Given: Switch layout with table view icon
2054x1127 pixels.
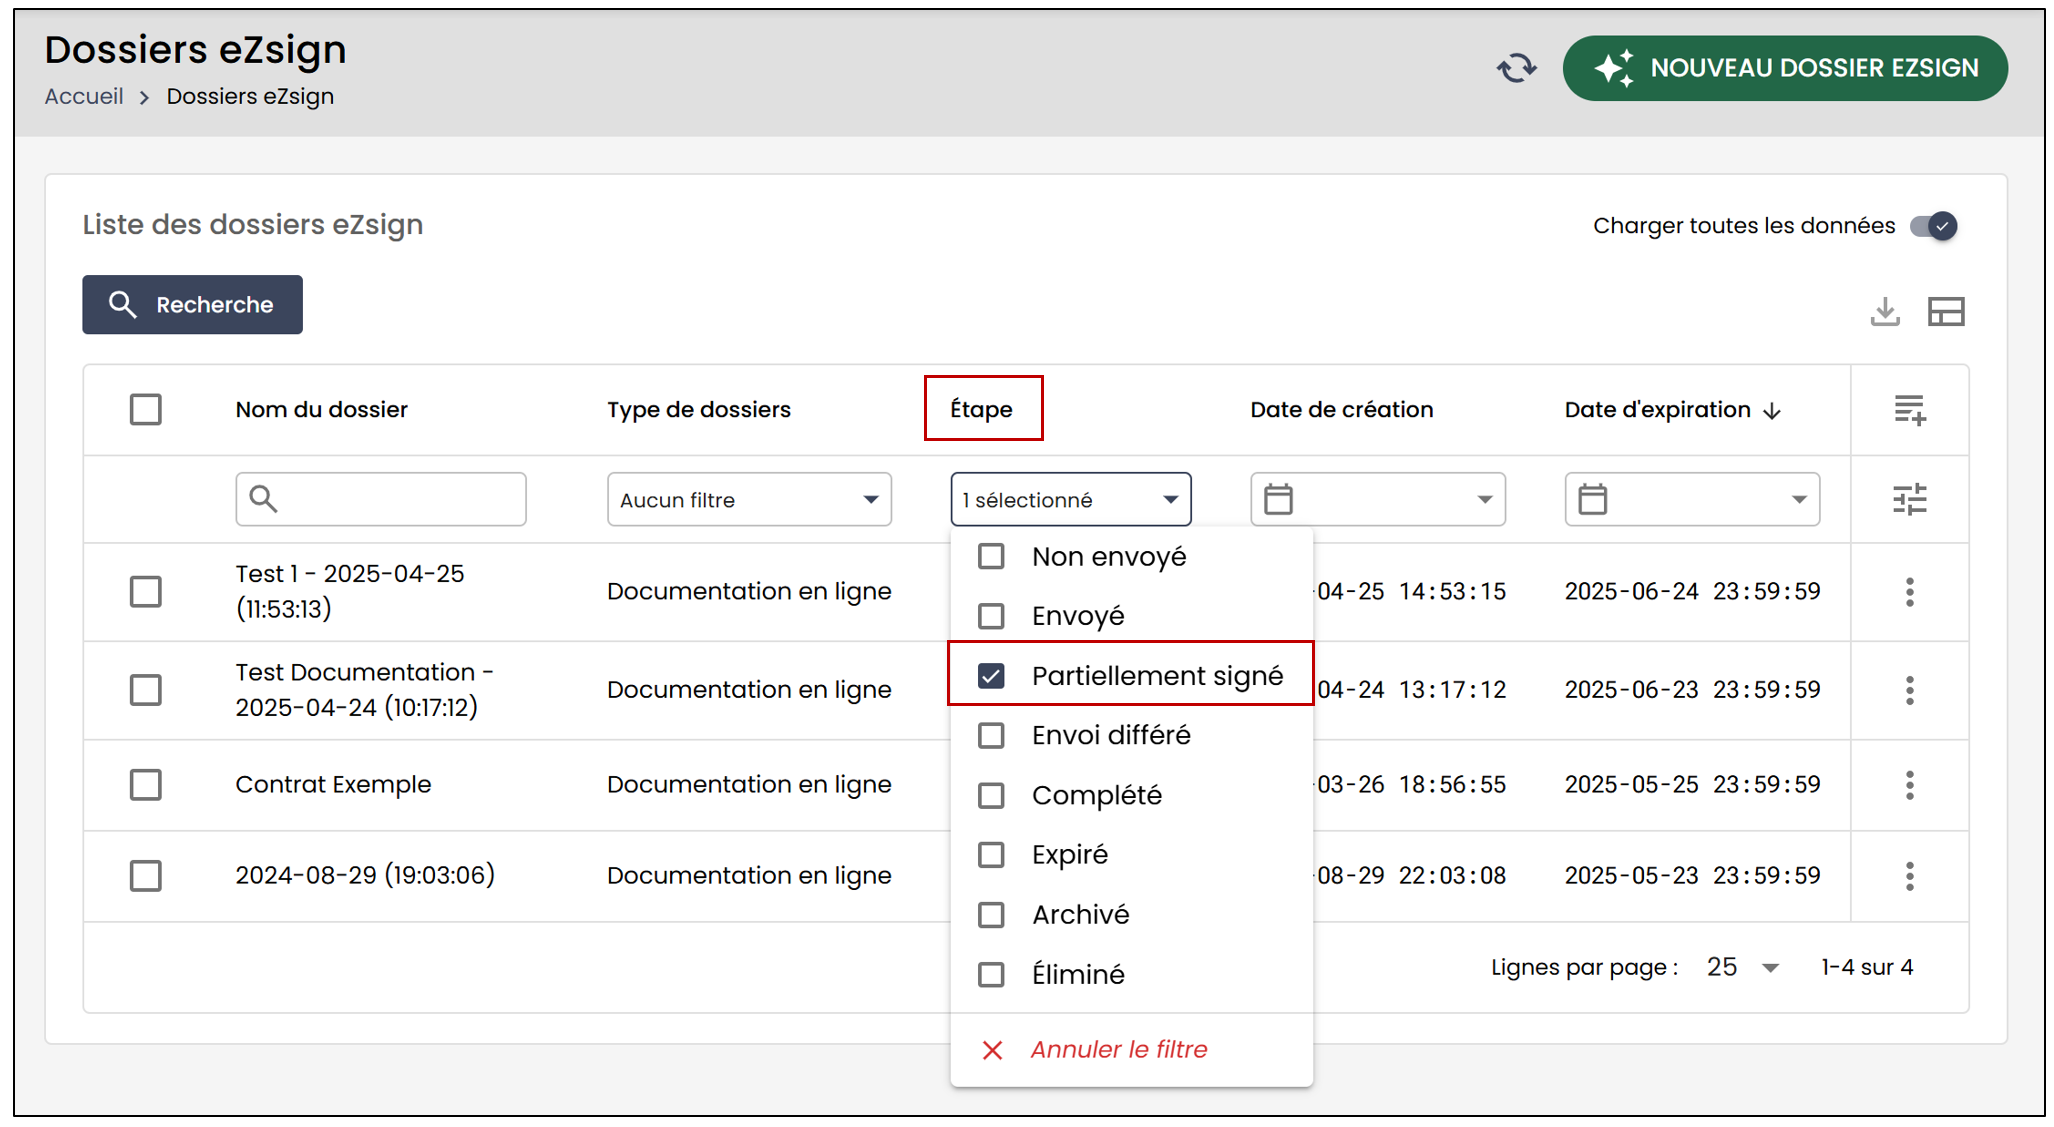Looking at the screenshot, I should [x=1946, y=312].
